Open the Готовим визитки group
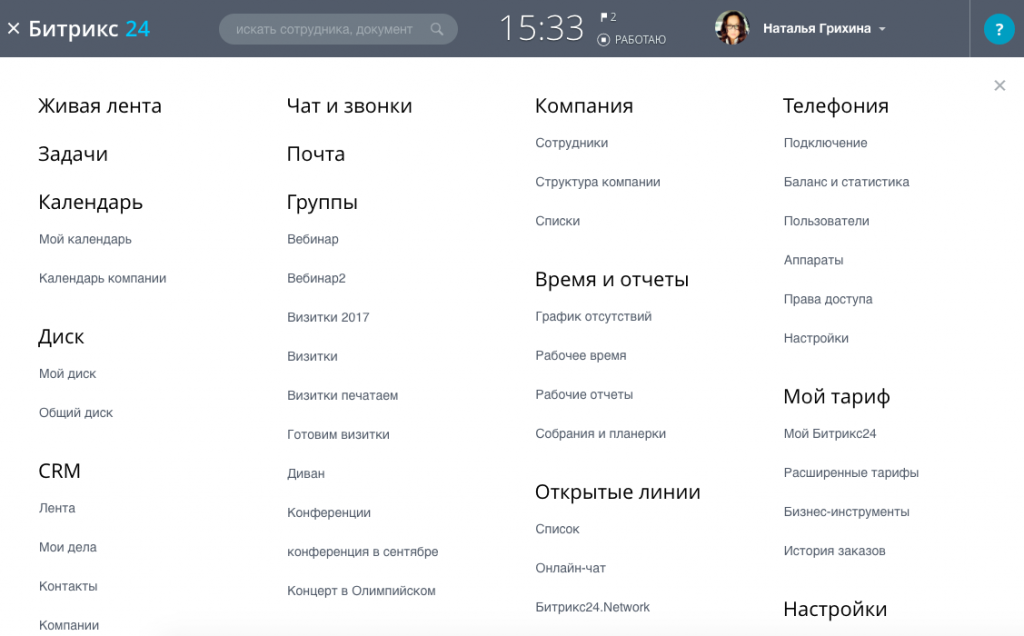This screenshot has height=636, width=1024. (x=338, y=435)
